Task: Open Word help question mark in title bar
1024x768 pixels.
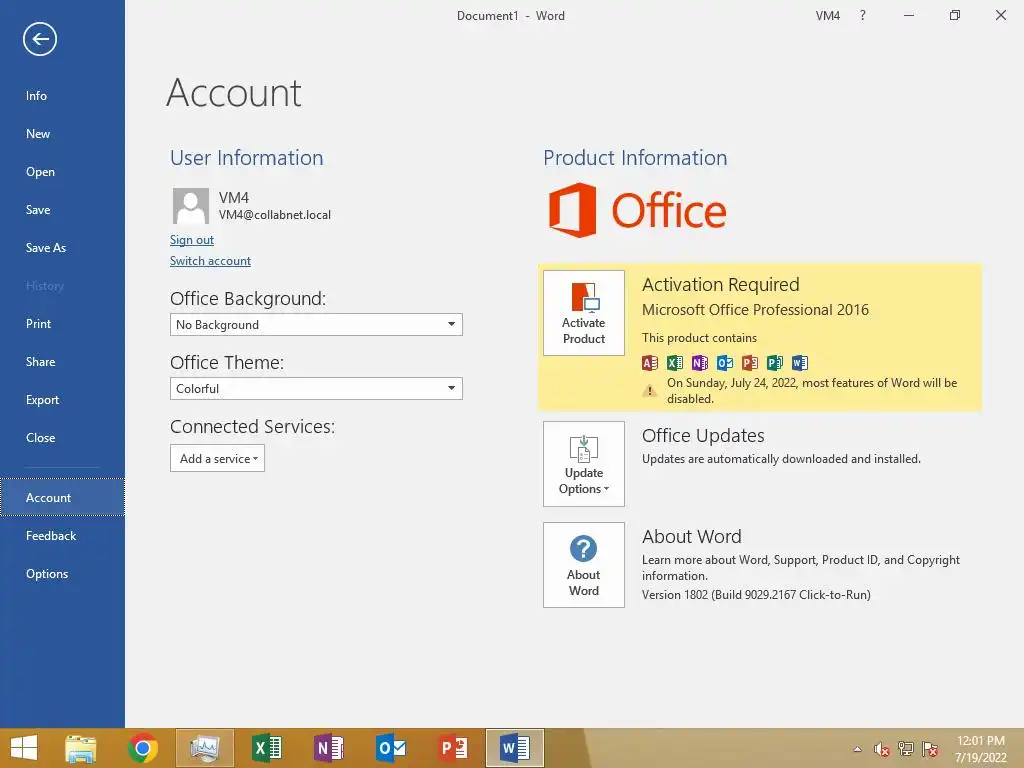Action: coord(863,15)
